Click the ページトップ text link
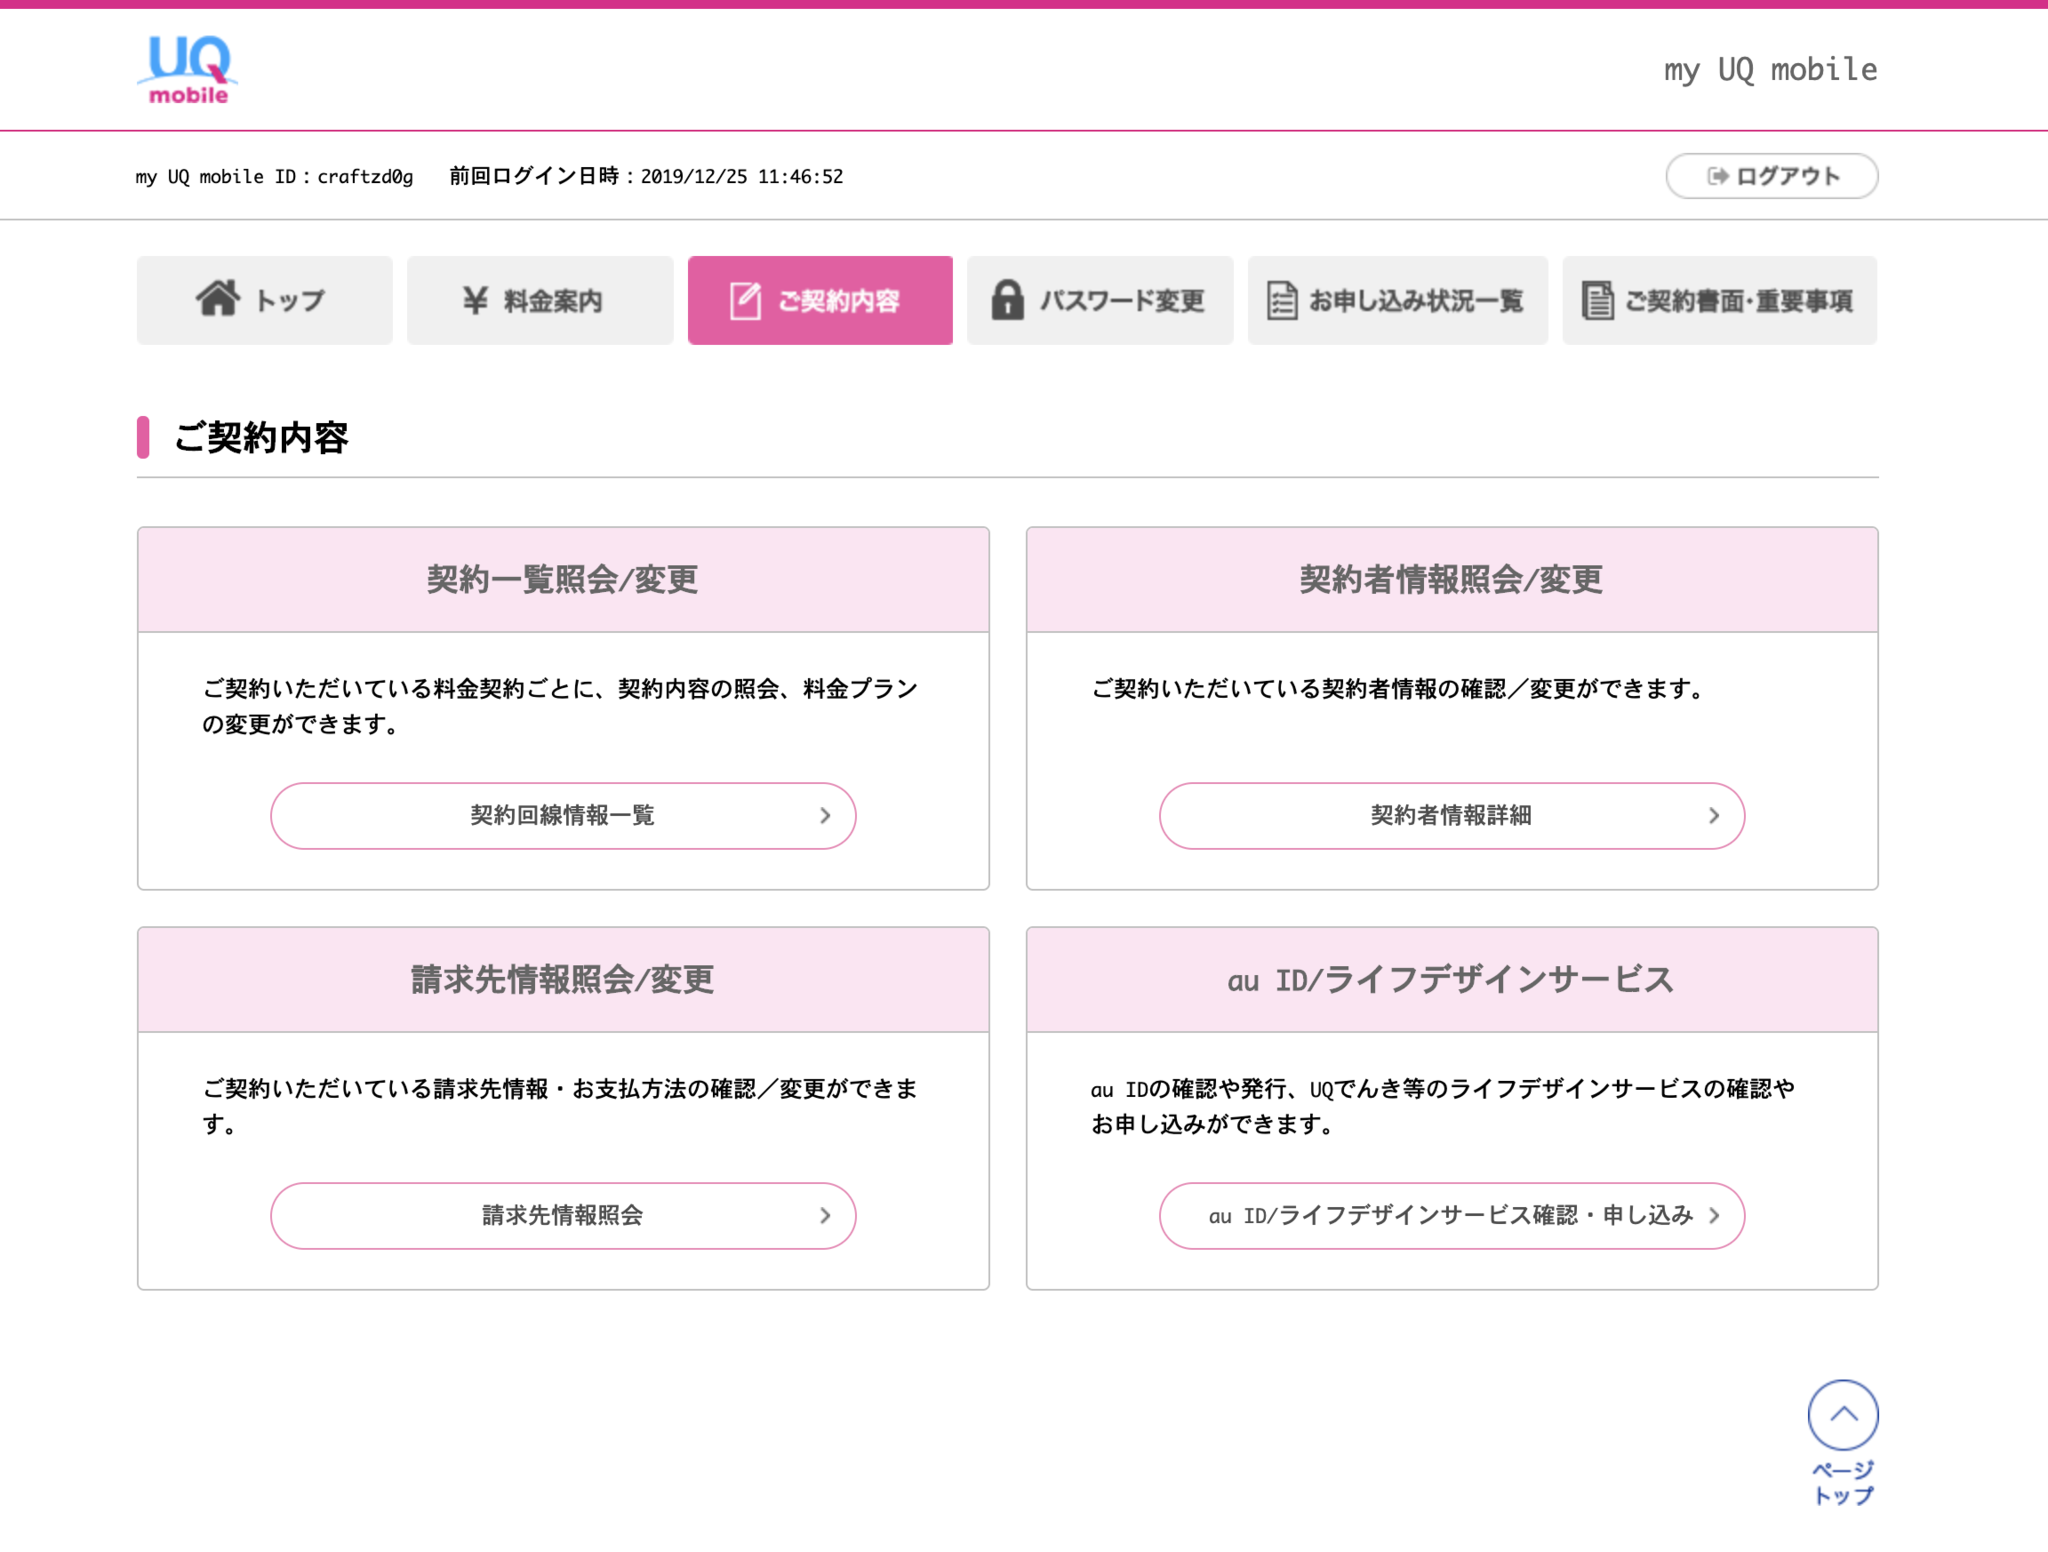This screenshot has width=2048, height=1552. [x=1843, y=1482]
